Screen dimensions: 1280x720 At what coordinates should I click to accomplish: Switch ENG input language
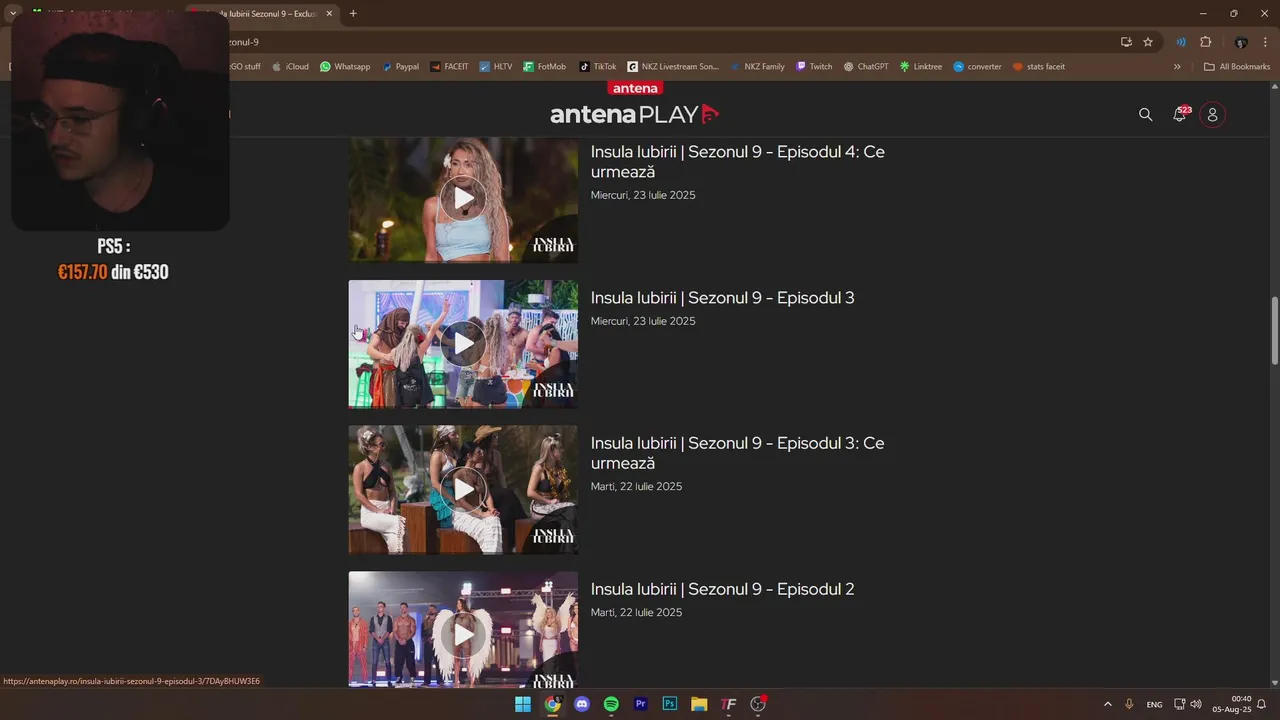coord(1154,704)
